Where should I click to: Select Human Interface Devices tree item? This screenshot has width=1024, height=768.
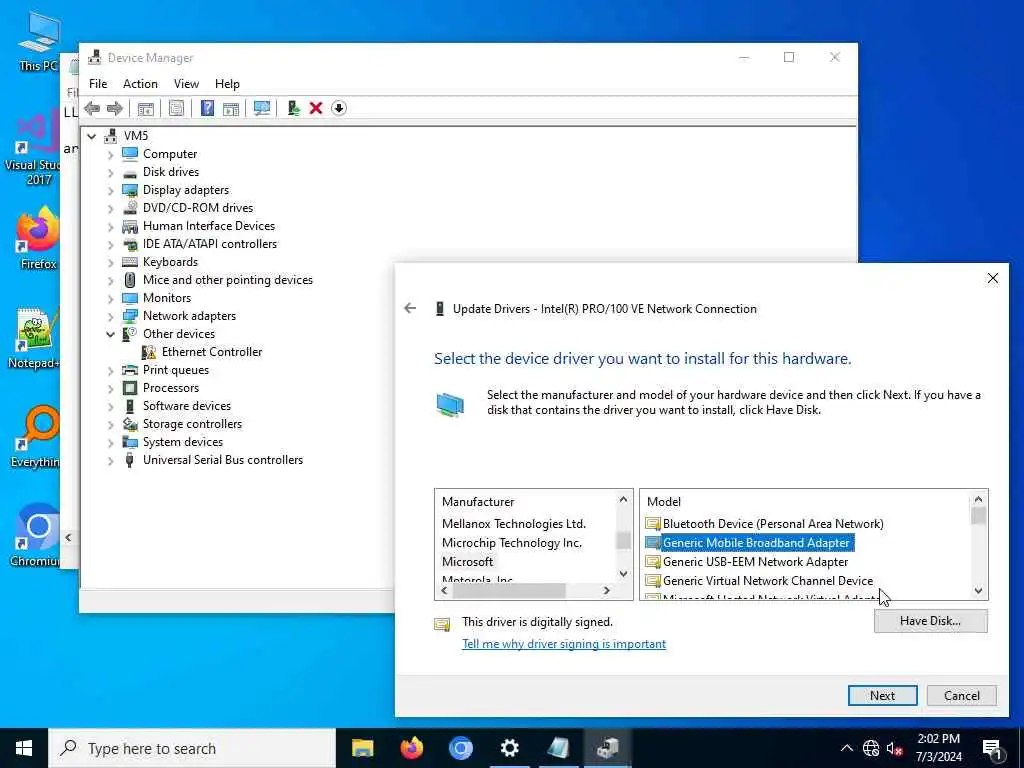tap(209, 226)
